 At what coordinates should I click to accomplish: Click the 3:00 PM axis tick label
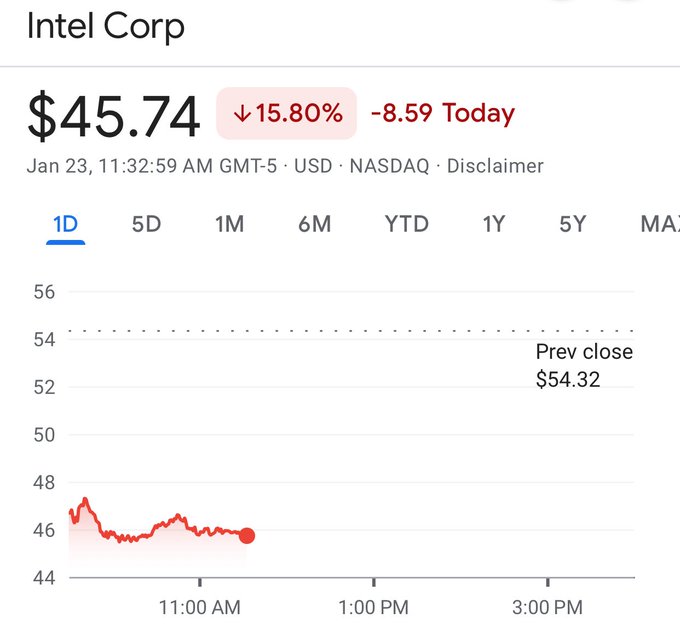tap(547, 607)
